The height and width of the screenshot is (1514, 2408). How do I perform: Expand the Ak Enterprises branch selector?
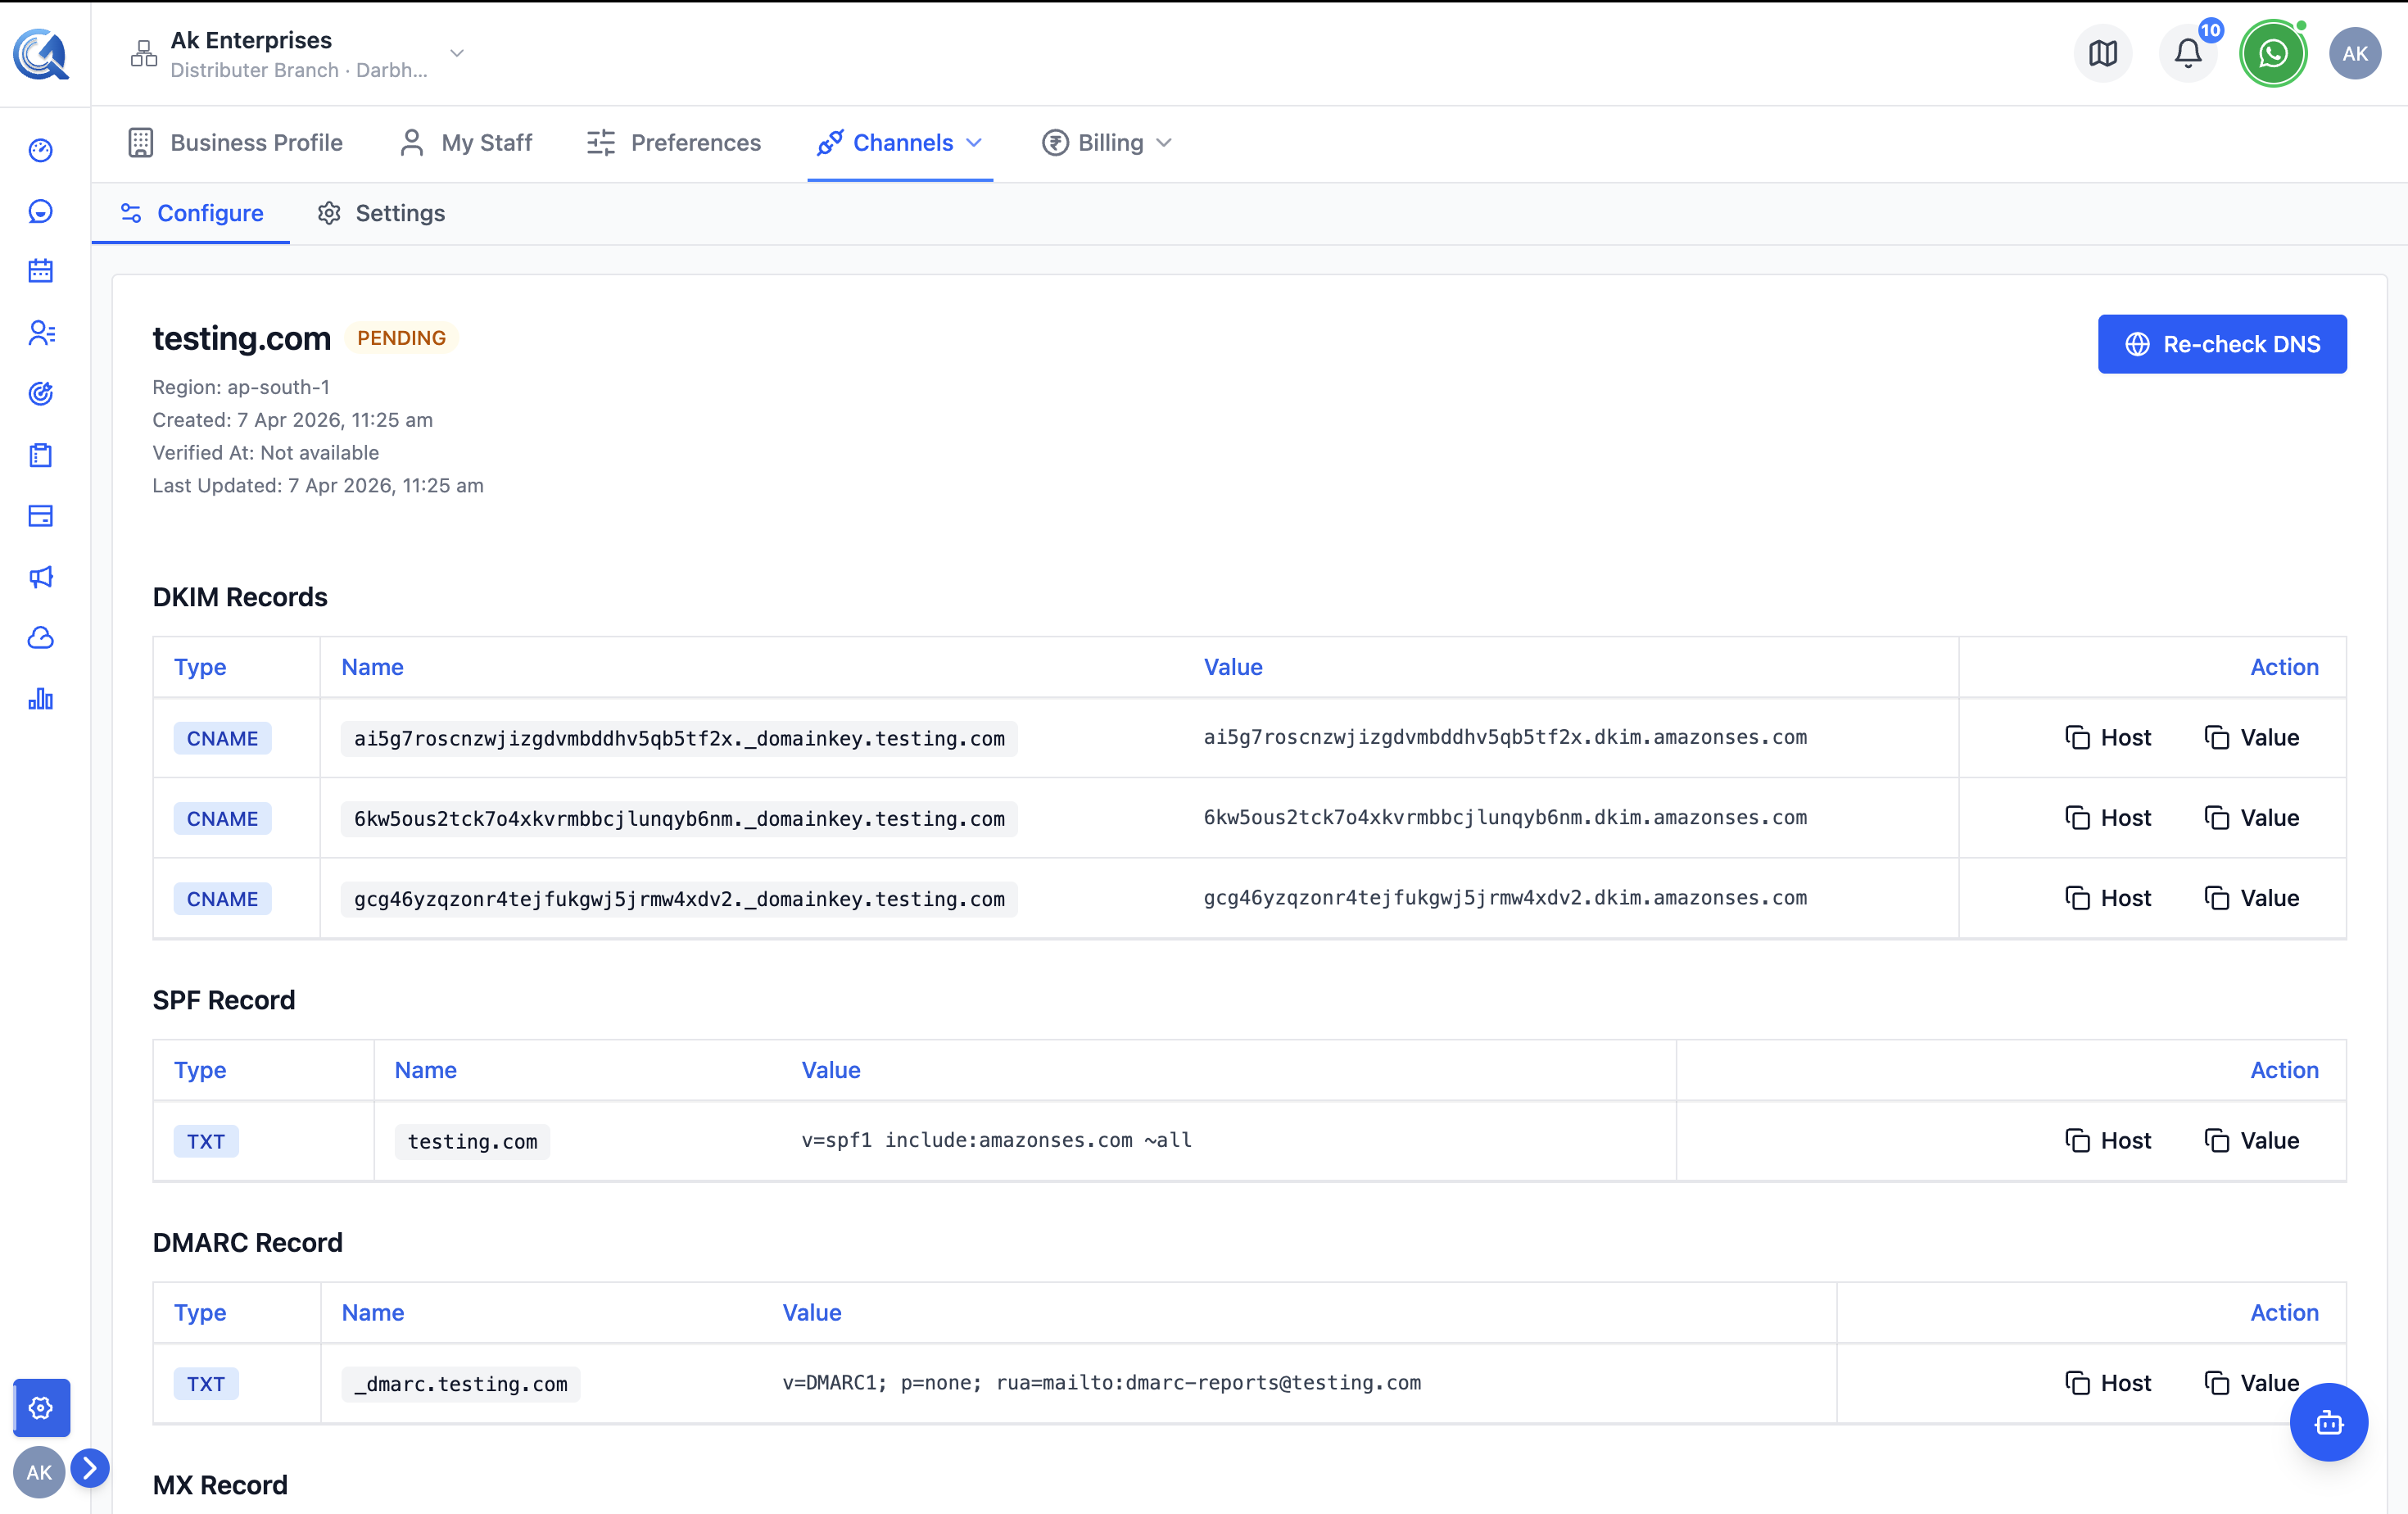(297, 54)
